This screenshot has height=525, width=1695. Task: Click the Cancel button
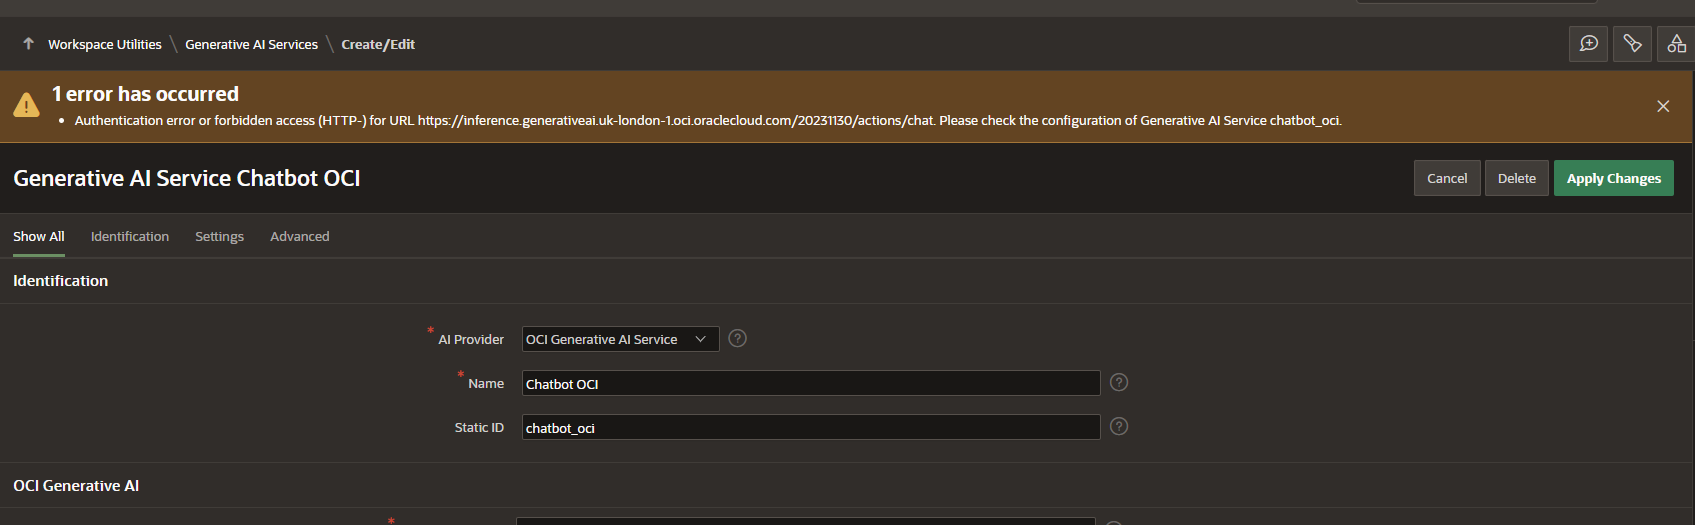coord(1446,179)
